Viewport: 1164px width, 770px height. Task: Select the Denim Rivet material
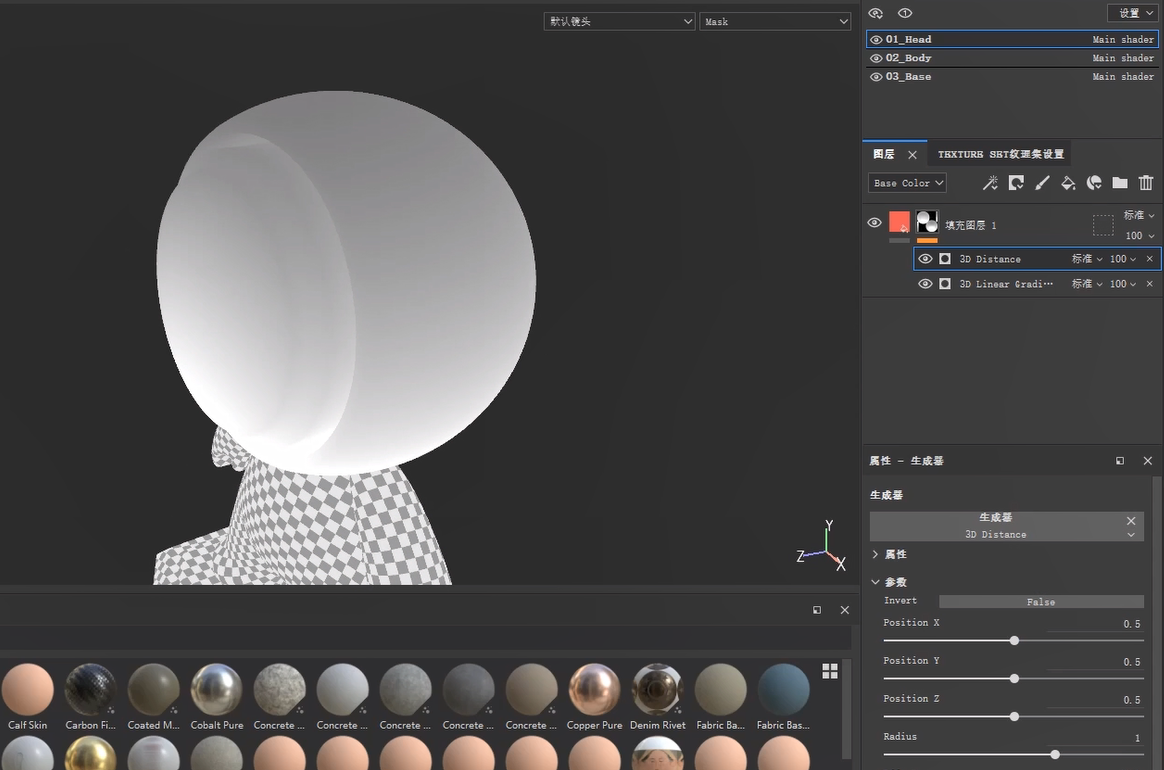[658, 697]
